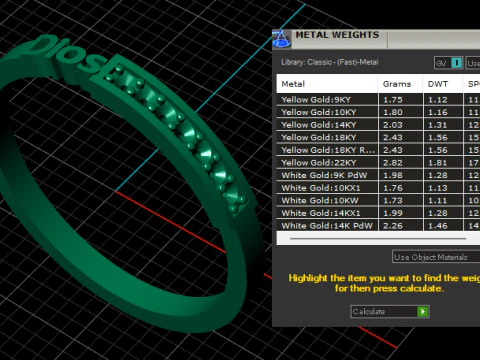The width and height of the screenshot is (480, 360).
Task: Click the 2.03 grams value
Action: point(393,125)
